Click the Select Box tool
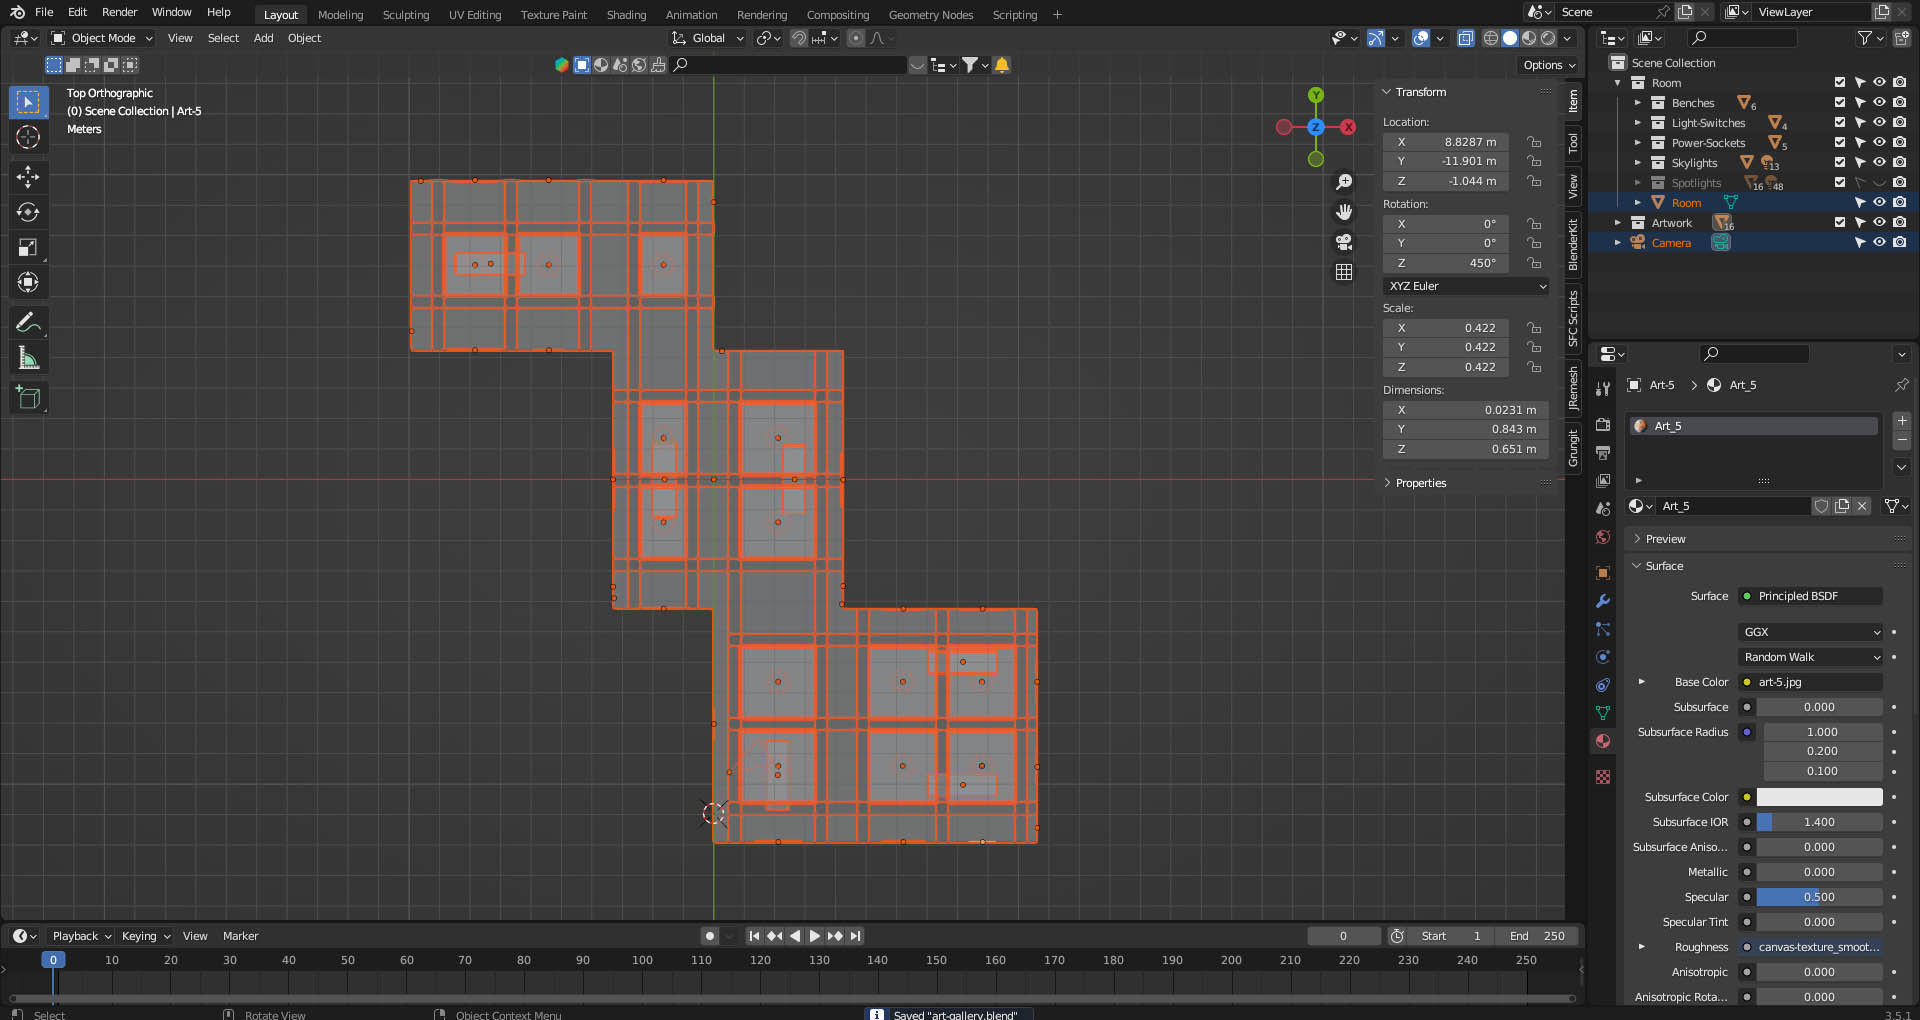1920x1020 pixels. click(28, 102)
